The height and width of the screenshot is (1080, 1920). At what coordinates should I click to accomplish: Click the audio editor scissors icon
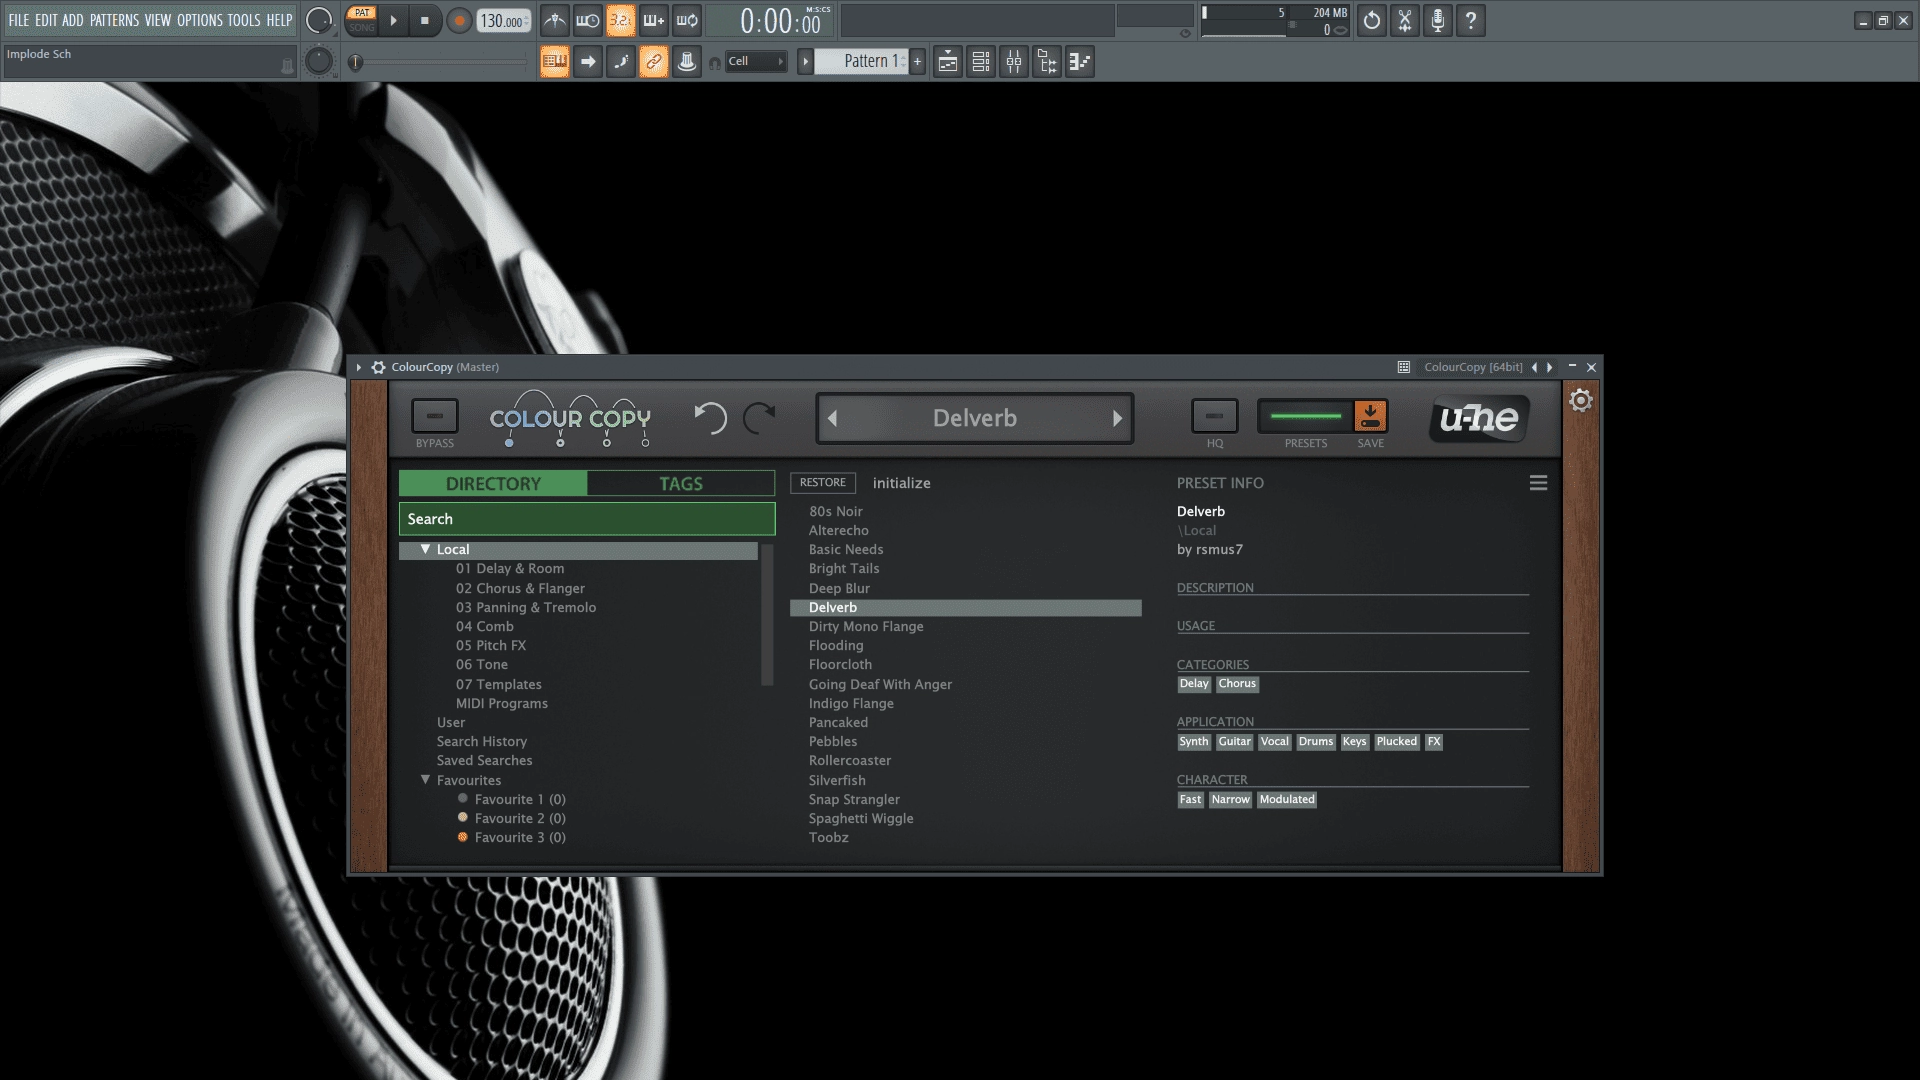pos(1405,20)
